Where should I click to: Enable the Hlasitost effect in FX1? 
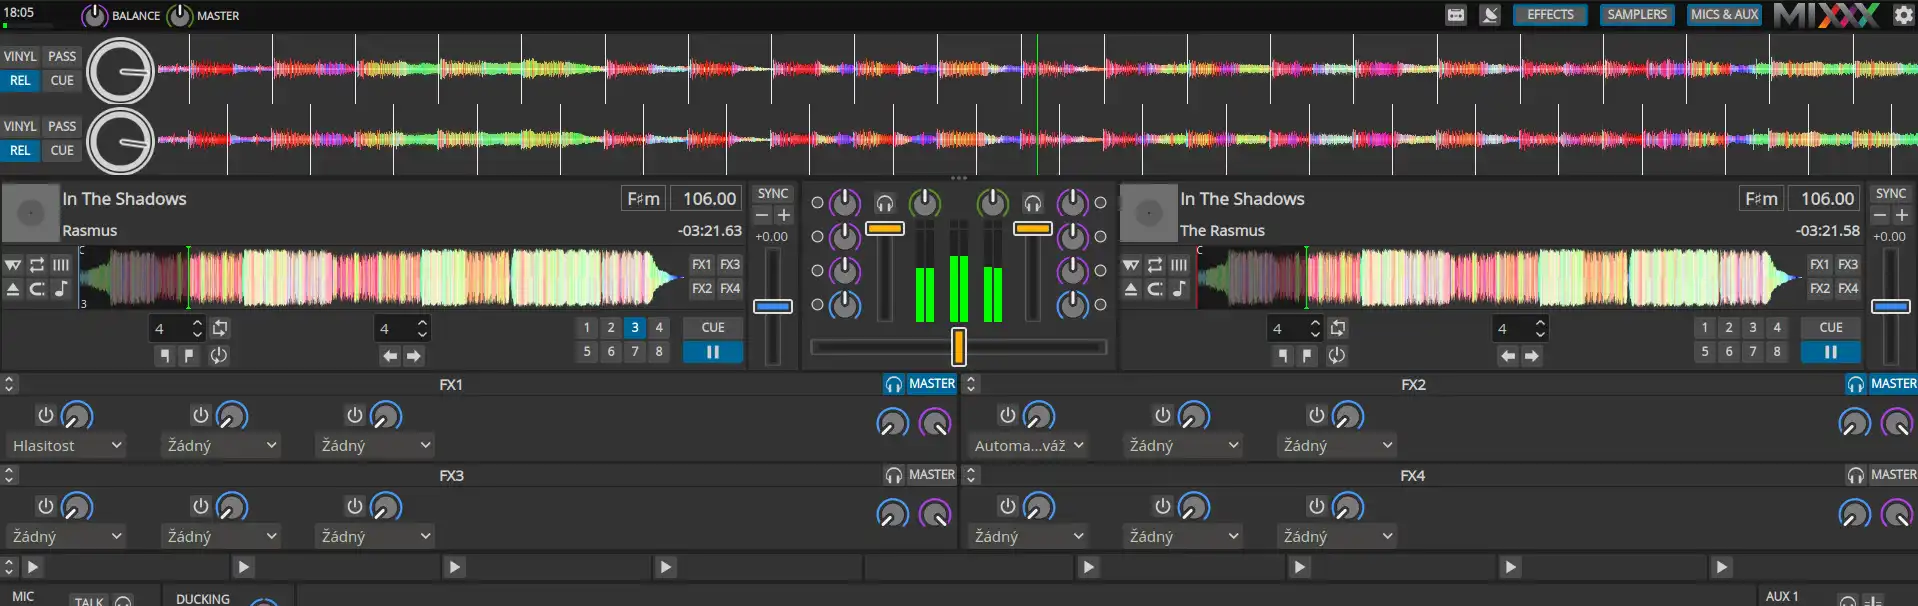point(45,415)
